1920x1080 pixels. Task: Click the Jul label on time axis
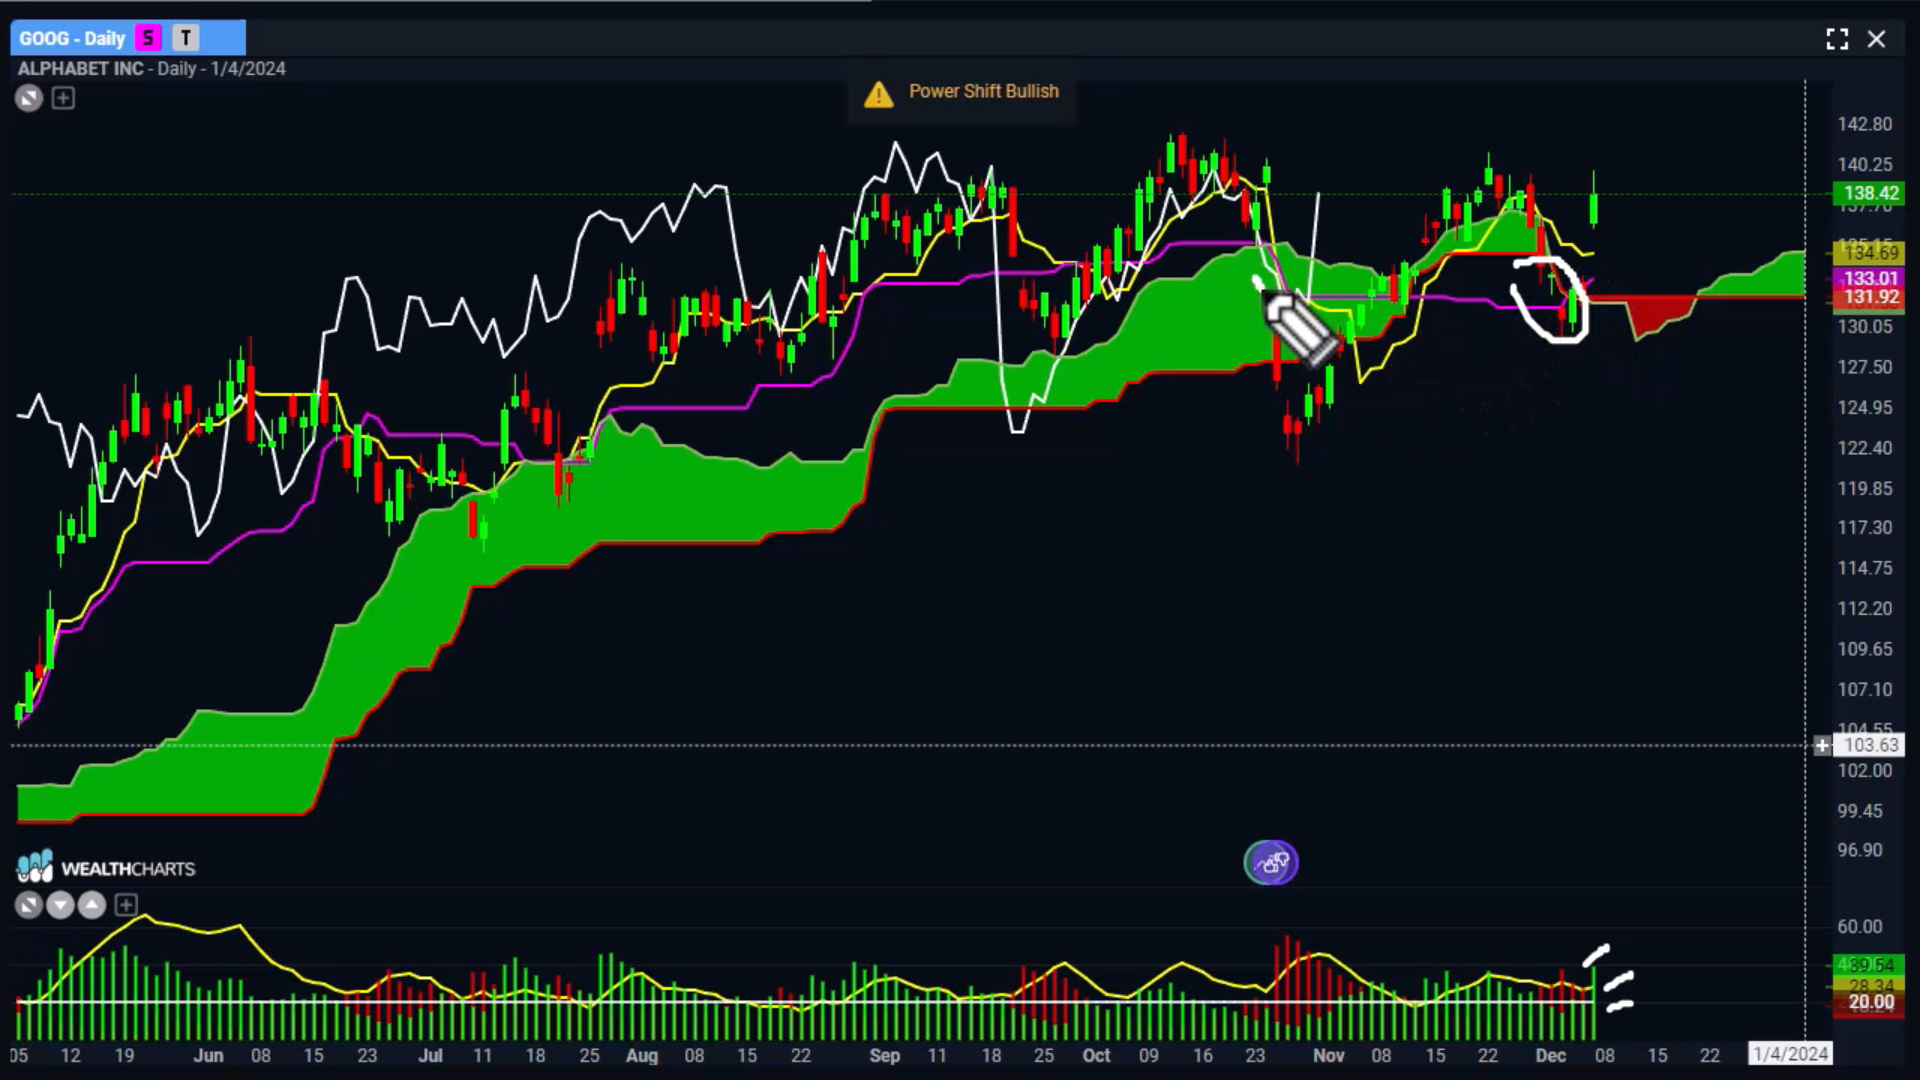[x=430, y=1055]
